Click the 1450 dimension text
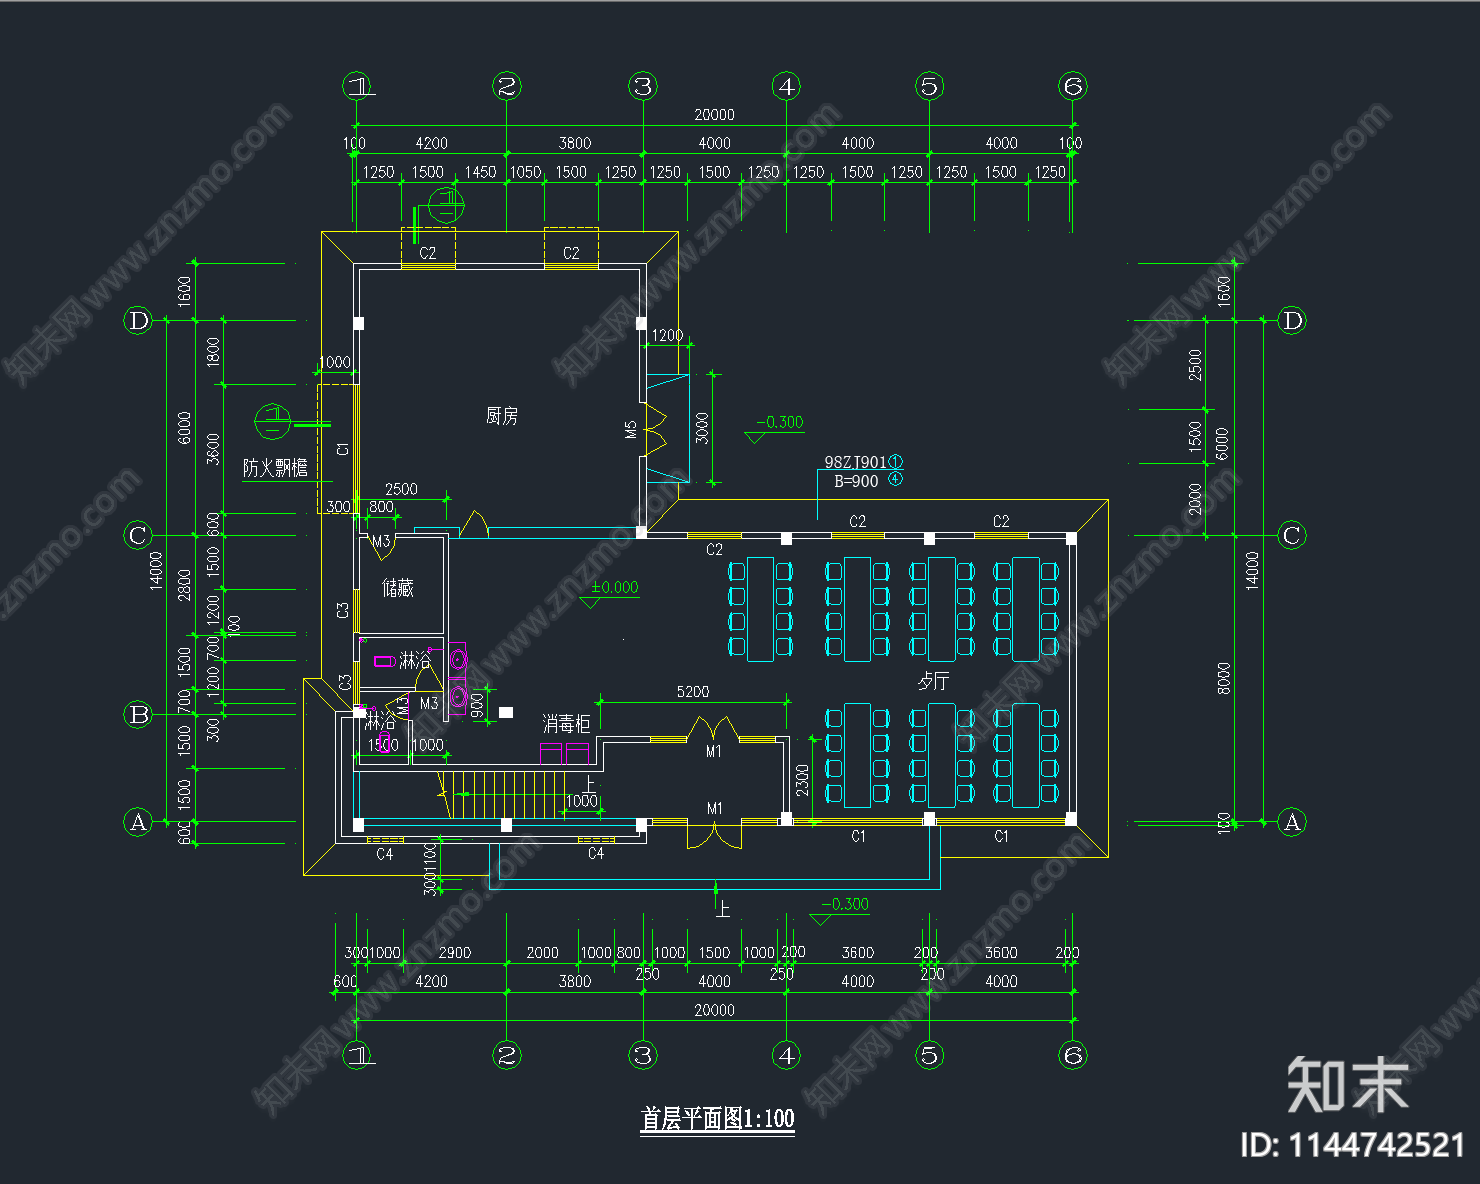The image size is (1480, 1184). point(480,172)
